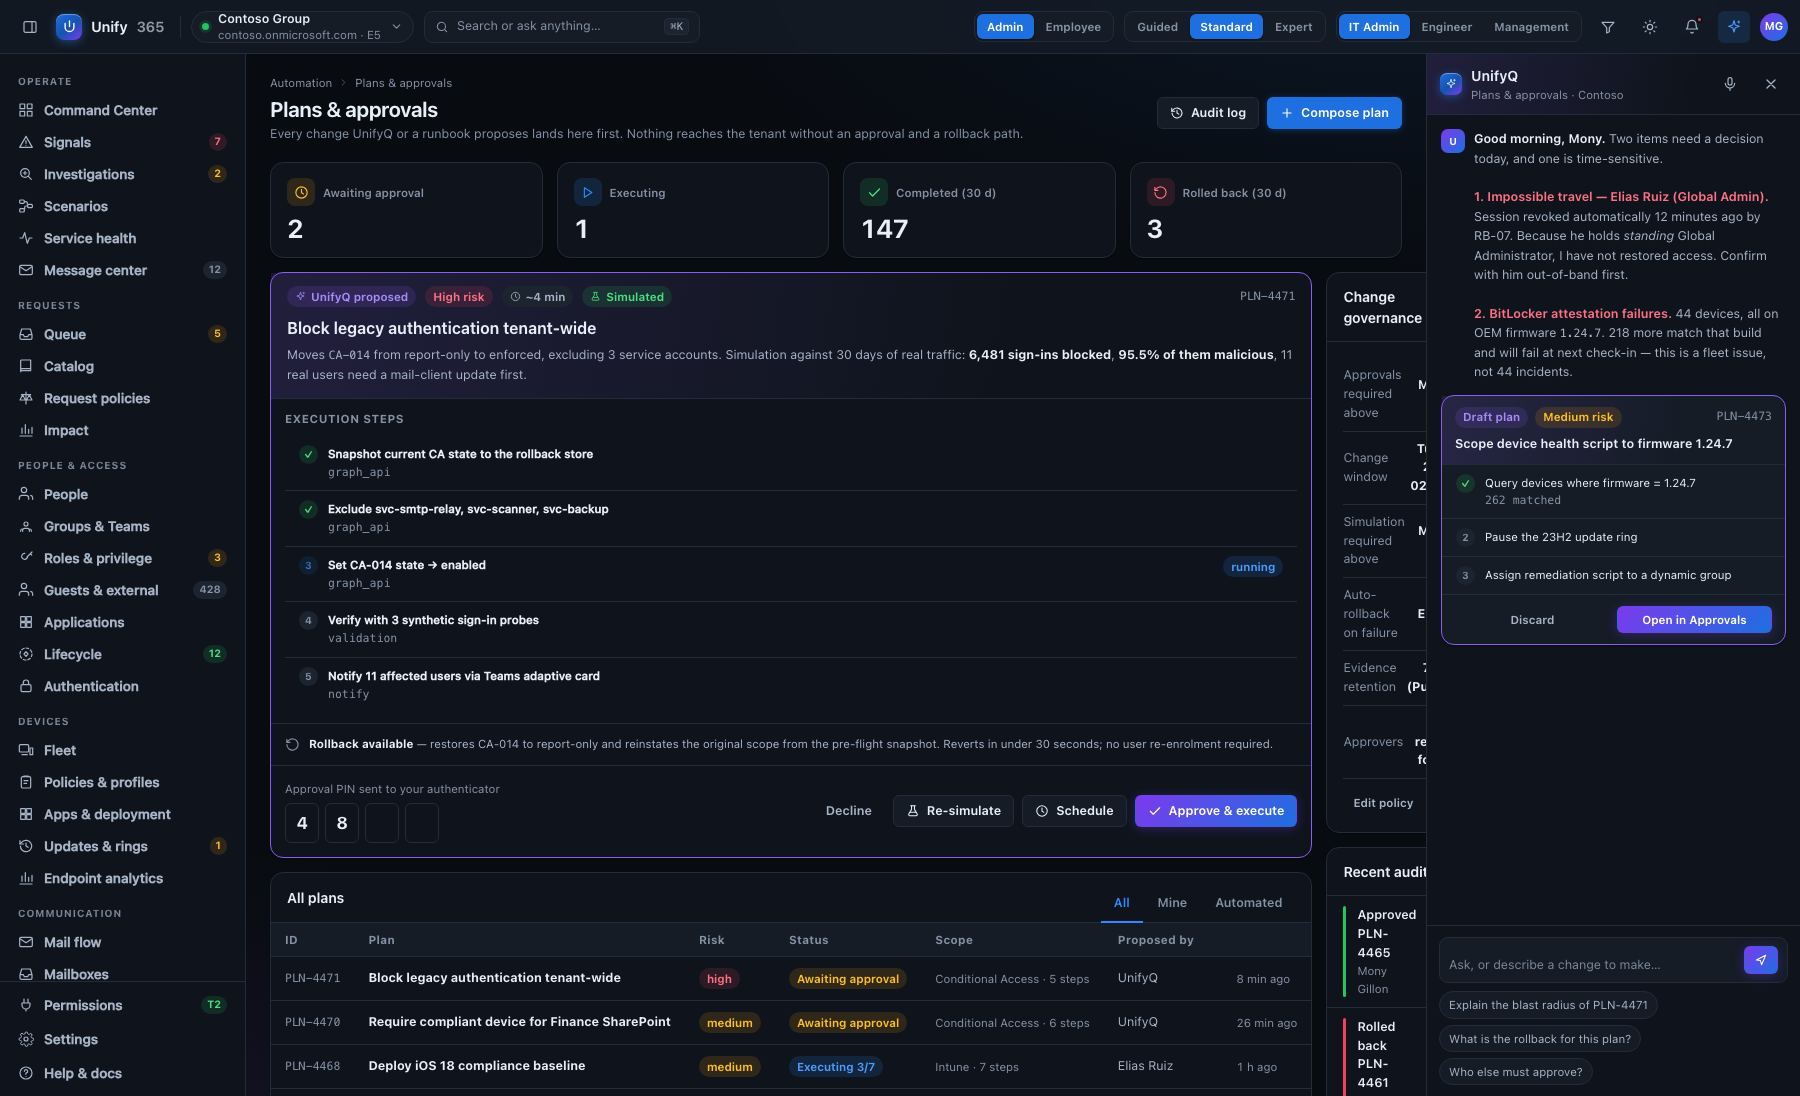1800x1096 pixels.
Task: Compose a new plan
Action: [1334, 113]
